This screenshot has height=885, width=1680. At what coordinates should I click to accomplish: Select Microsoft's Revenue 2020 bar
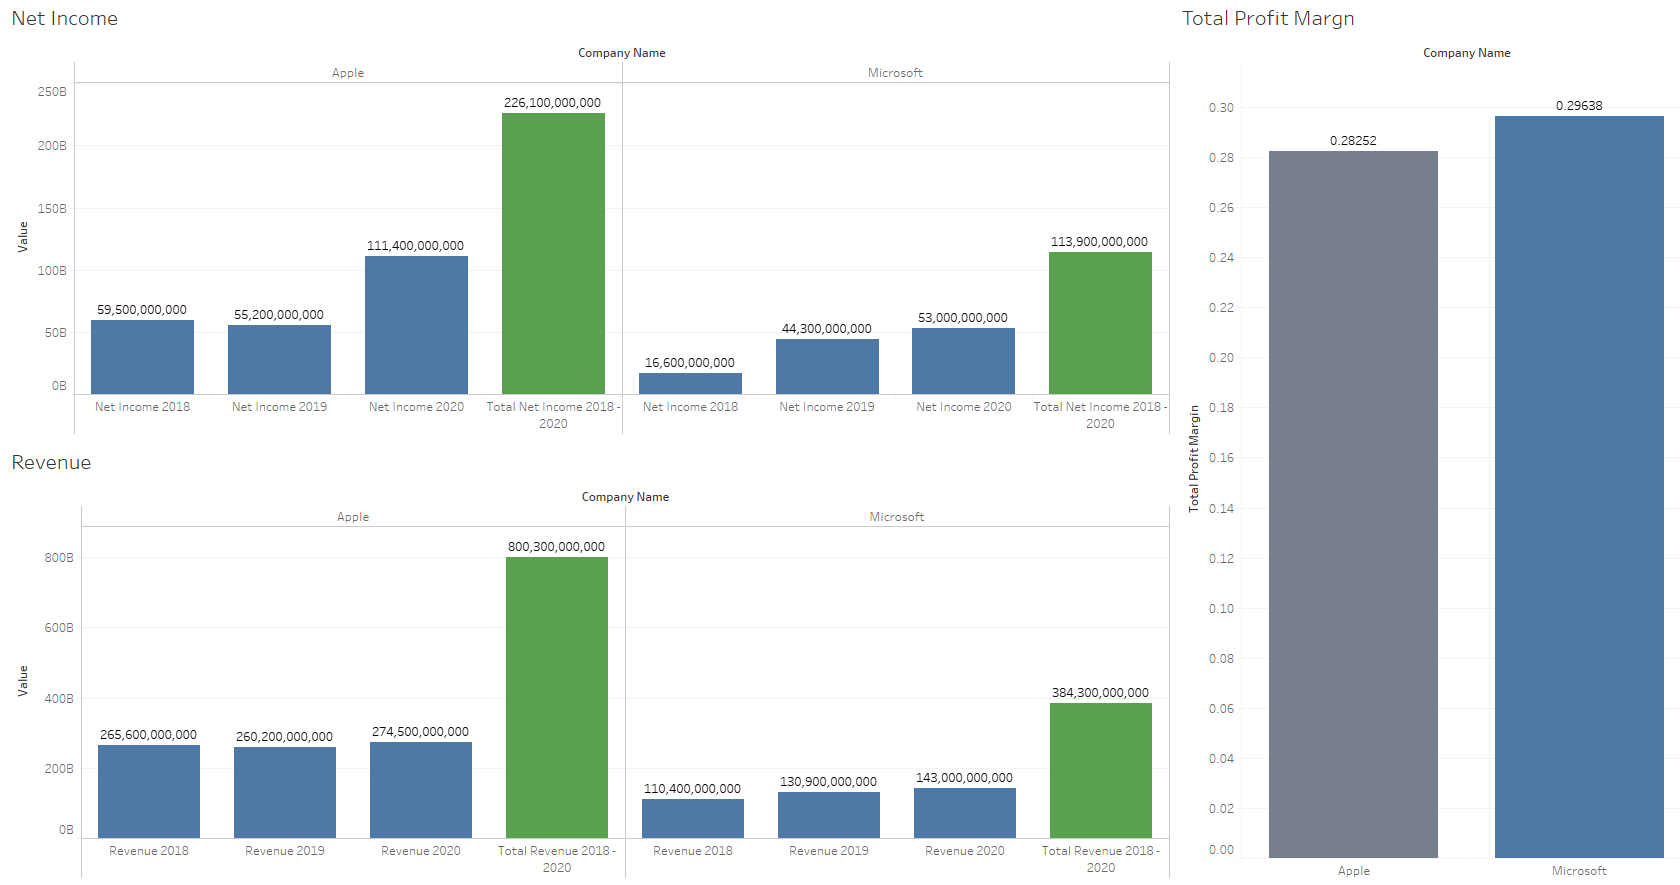pos(965,813)
